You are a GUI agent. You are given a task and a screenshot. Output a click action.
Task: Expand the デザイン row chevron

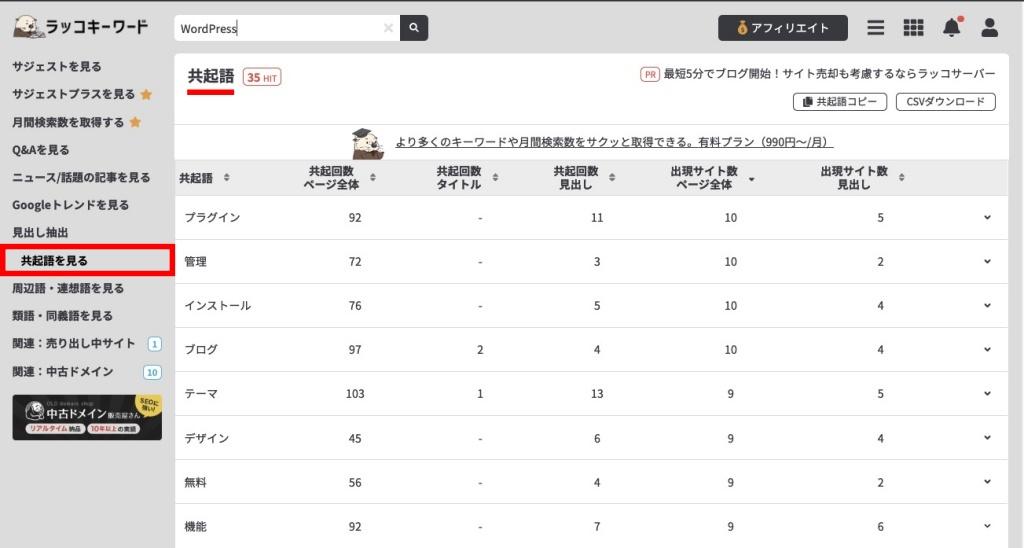[987, 438]
